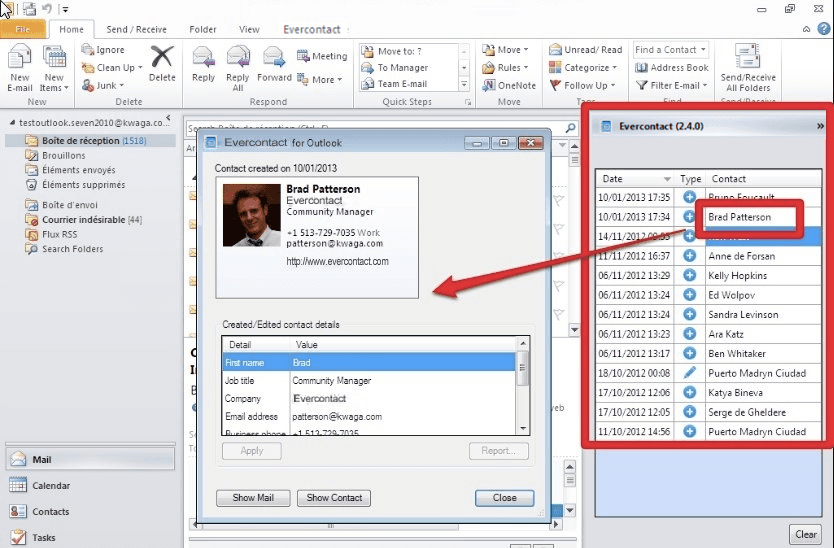Click Show Mail in Evercontact dialog
The image size is (834, 548).
[x=253, y=497]
